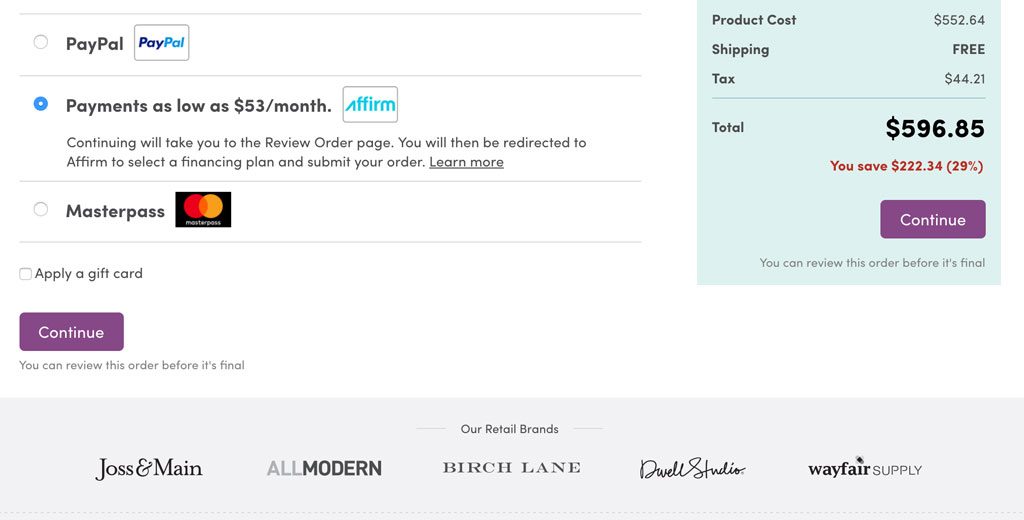The image size is (1024, 520).
Task: Select the Masterpass payment radio button
Action: tap(41, 209)
